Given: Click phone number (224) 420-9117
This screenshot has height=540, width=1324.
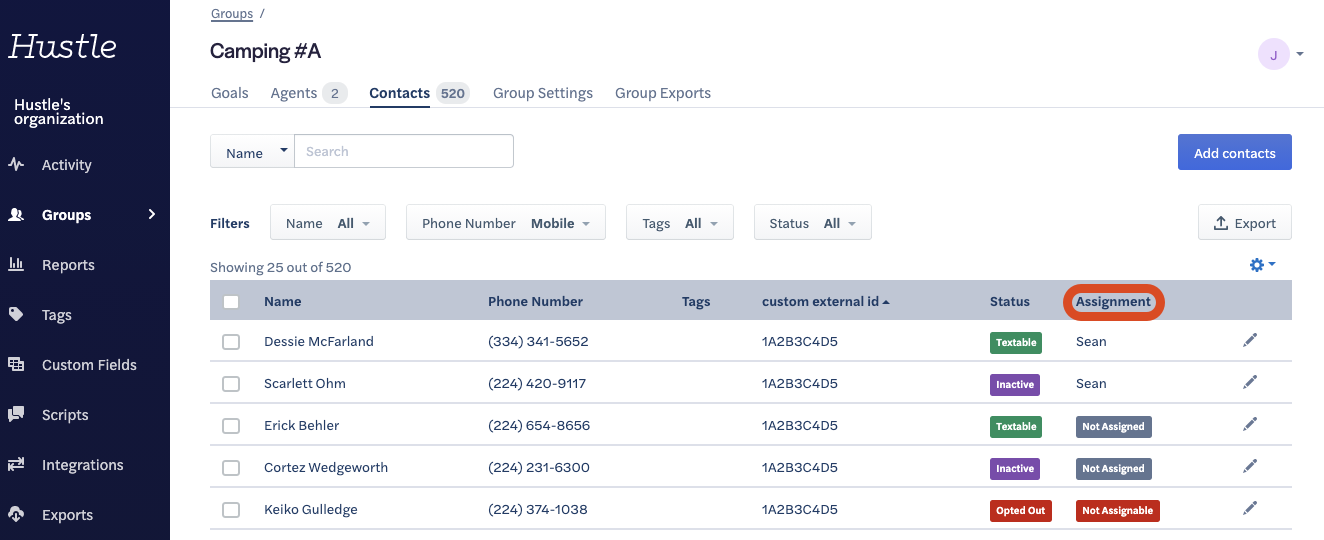Looking at the screenshot, I should pos(537,383).
